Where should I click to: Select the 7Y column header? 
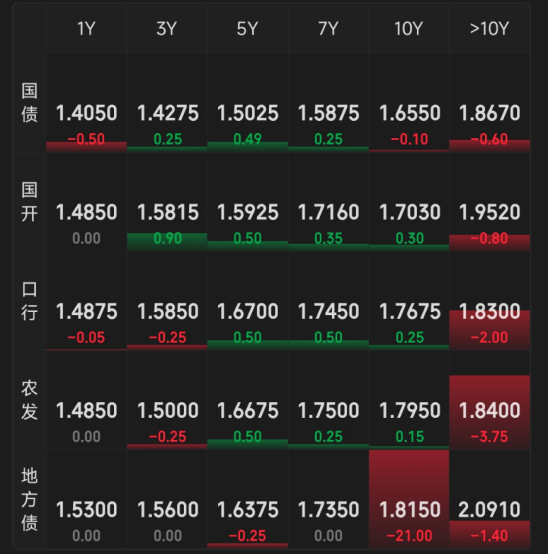328,29
